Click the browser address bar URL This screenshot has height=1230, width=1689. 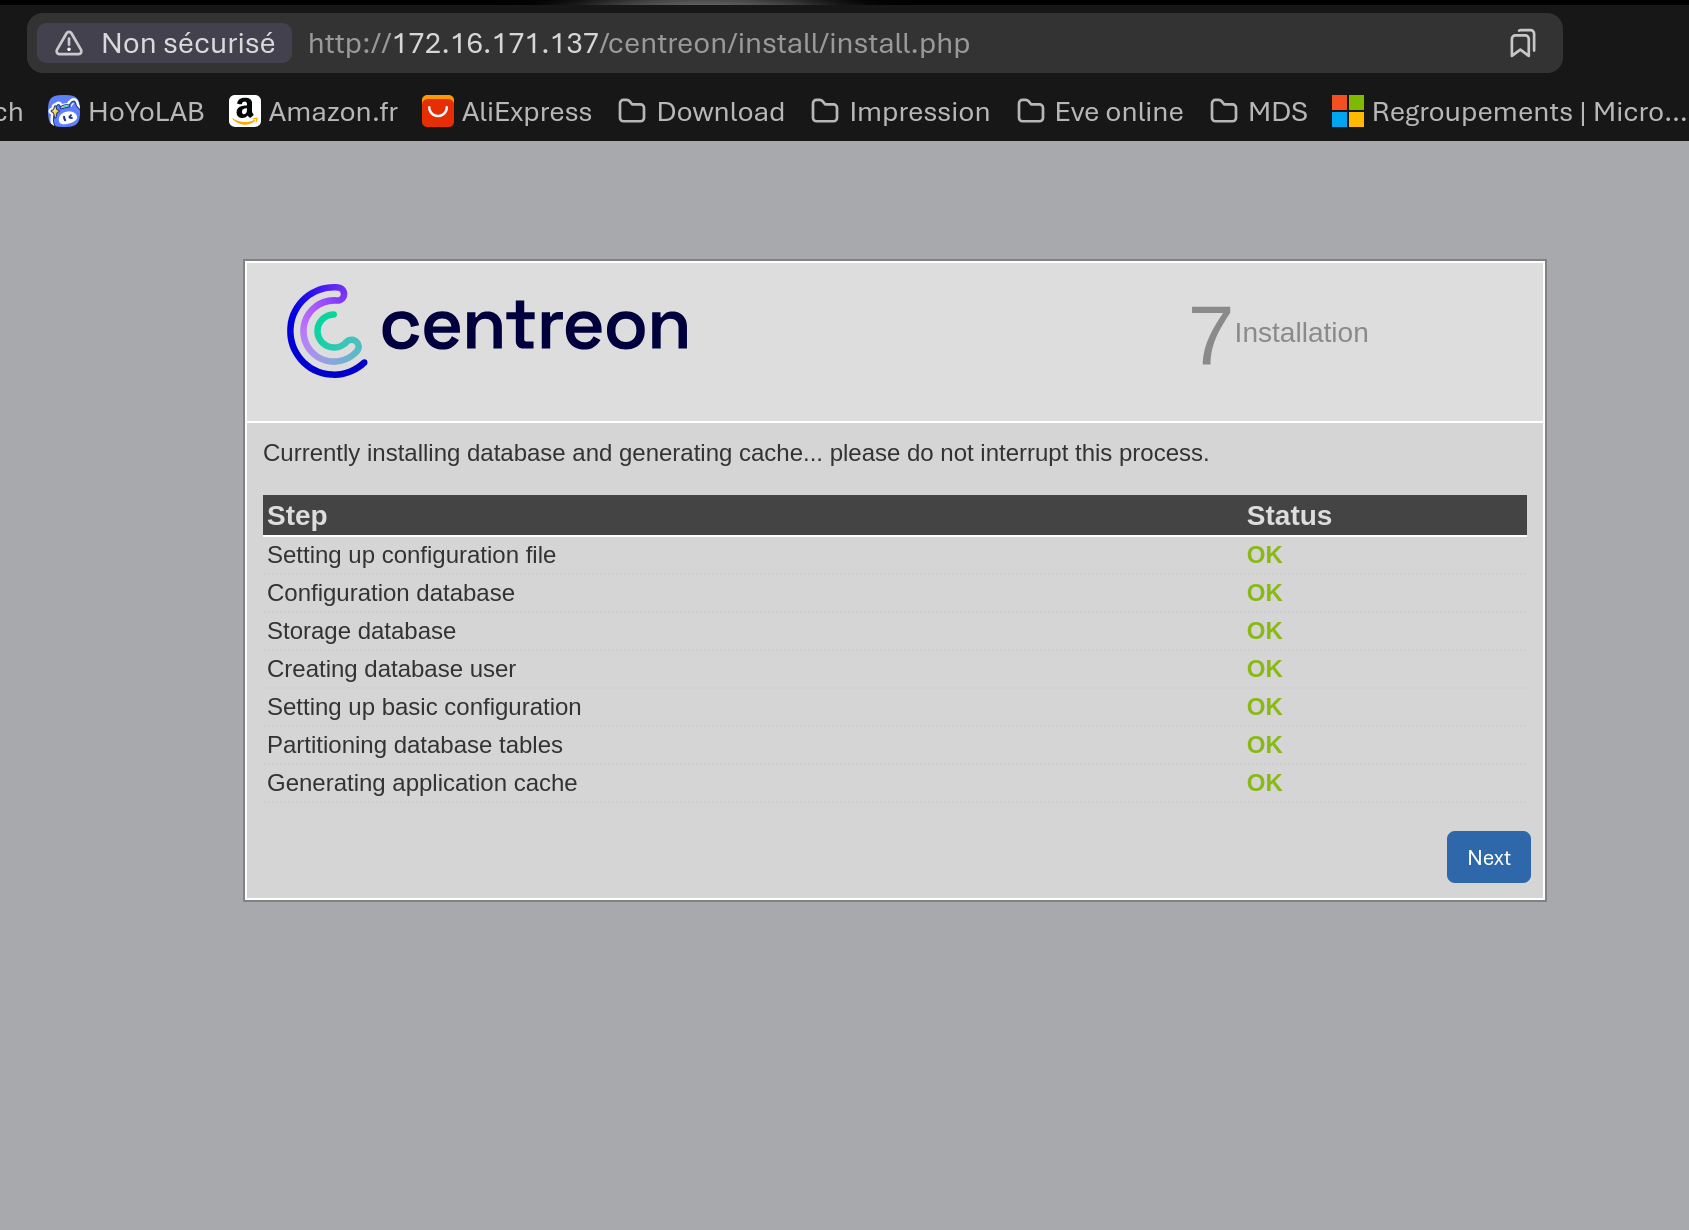(x=639, y=43)
